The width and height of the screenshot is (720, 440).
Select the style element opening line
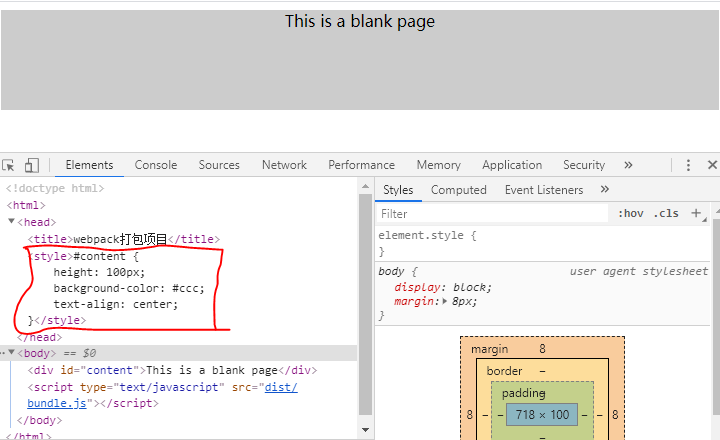(83, 256)
